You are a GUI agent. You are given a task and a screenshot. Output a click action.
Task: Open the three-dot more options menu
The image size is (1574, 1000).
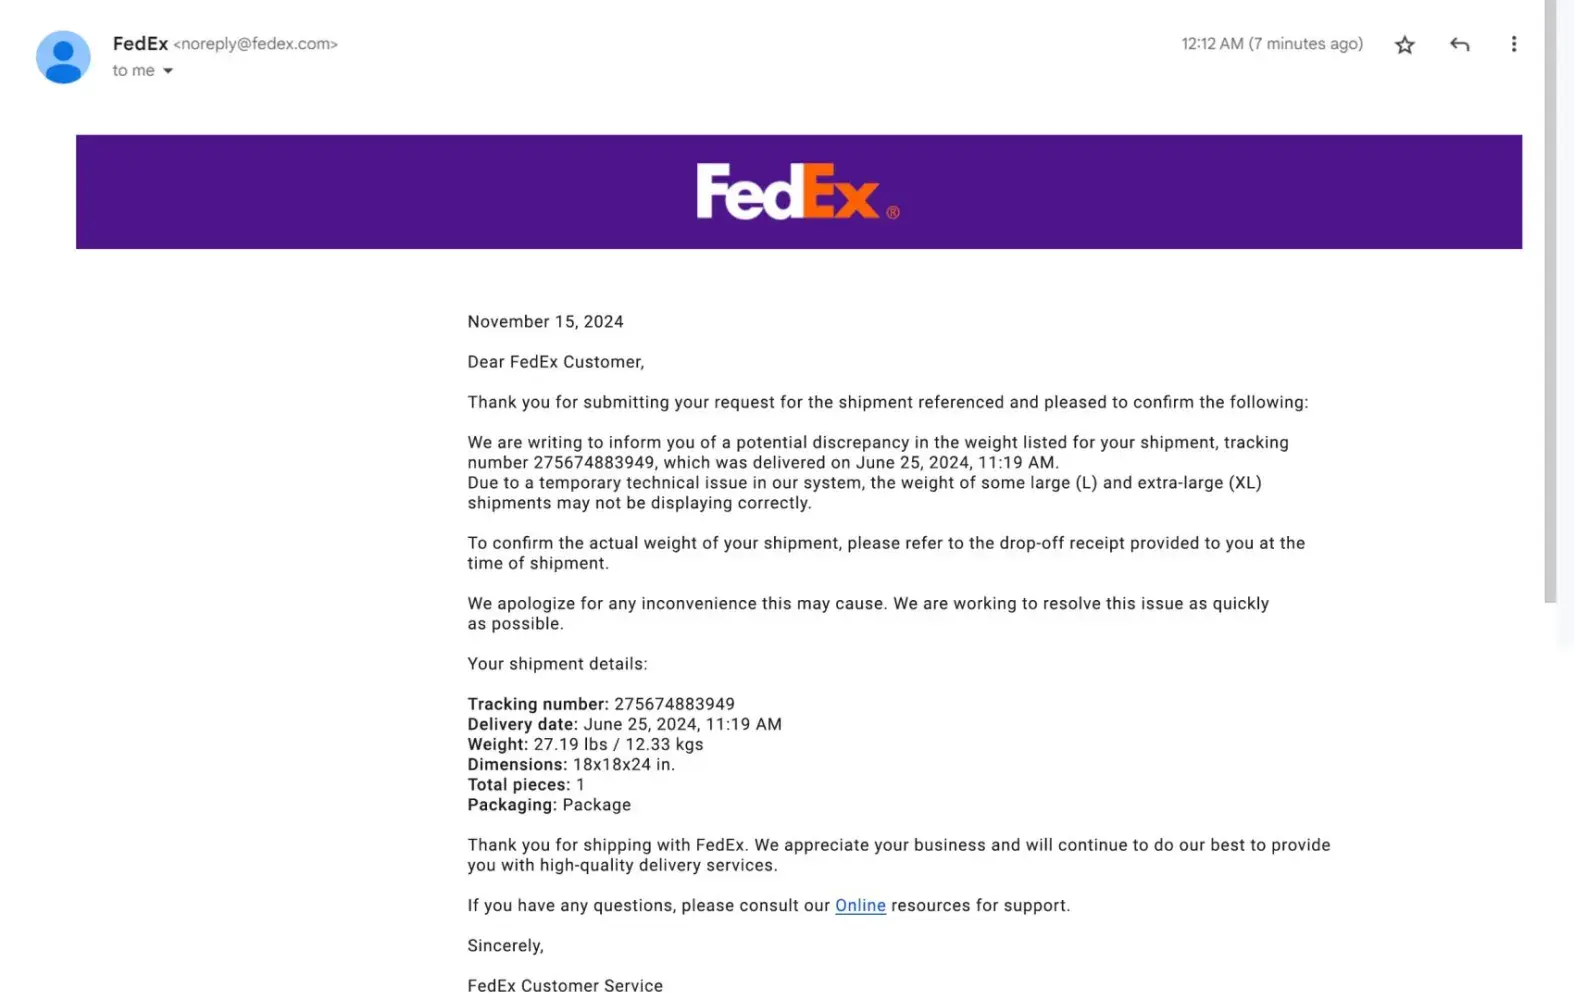pos(1513,44)
